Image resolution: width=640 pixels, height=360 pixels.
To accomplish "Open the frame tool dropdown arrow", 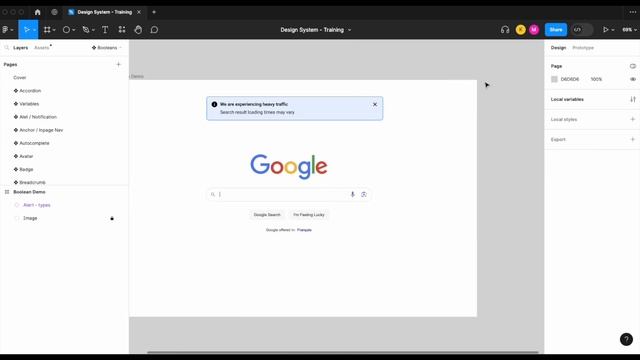I will (x=54, y=30).
